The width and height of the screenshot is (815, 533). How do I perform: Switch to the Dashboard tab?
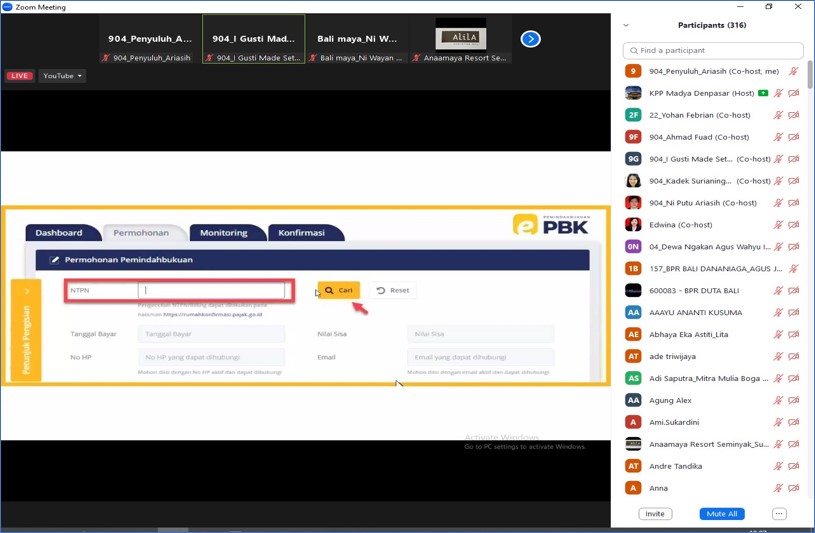pos(59,233)
